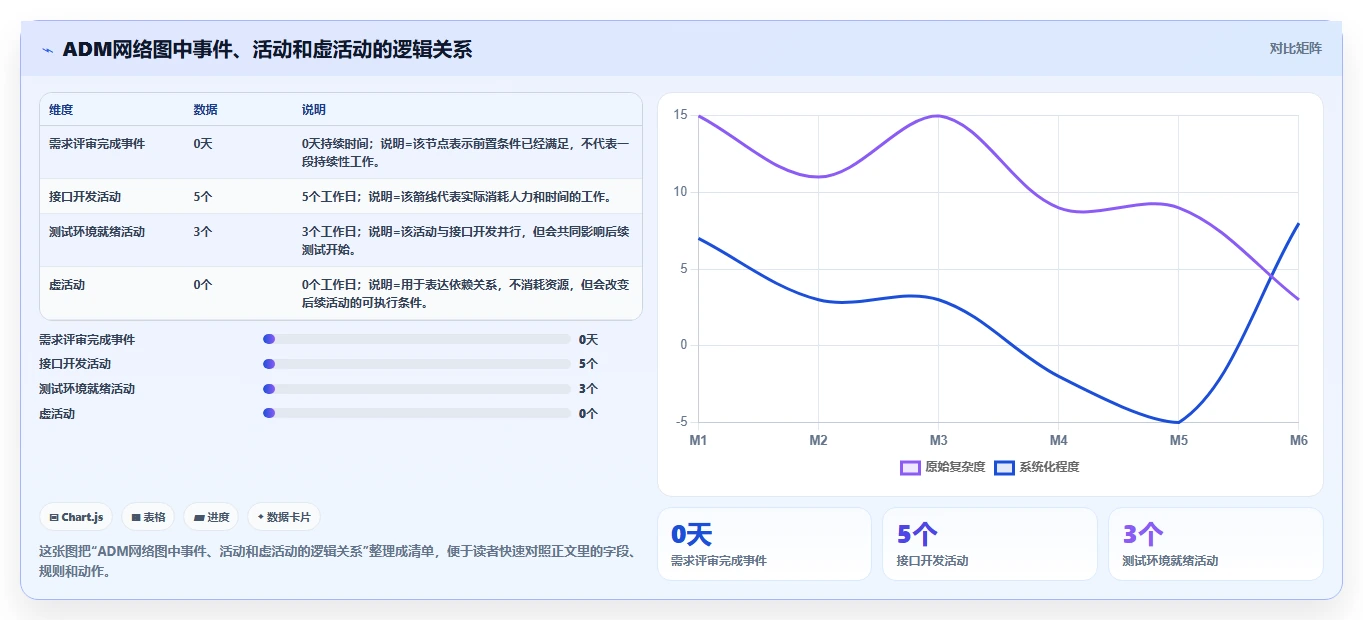Viewport: 1363px width, 620px height.
Task: Click 虚活动 description starting 0个工作日
Action: click(466, 294)
